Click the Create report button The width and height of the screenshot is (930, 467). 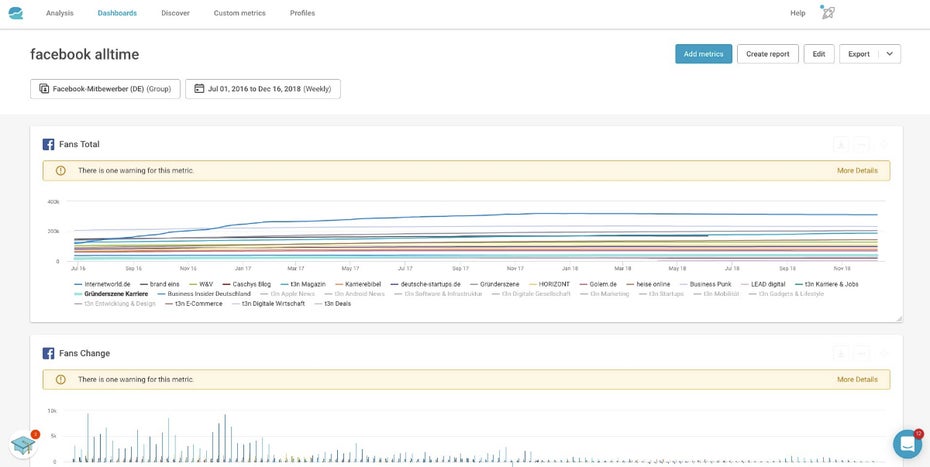tap(767, 54)
